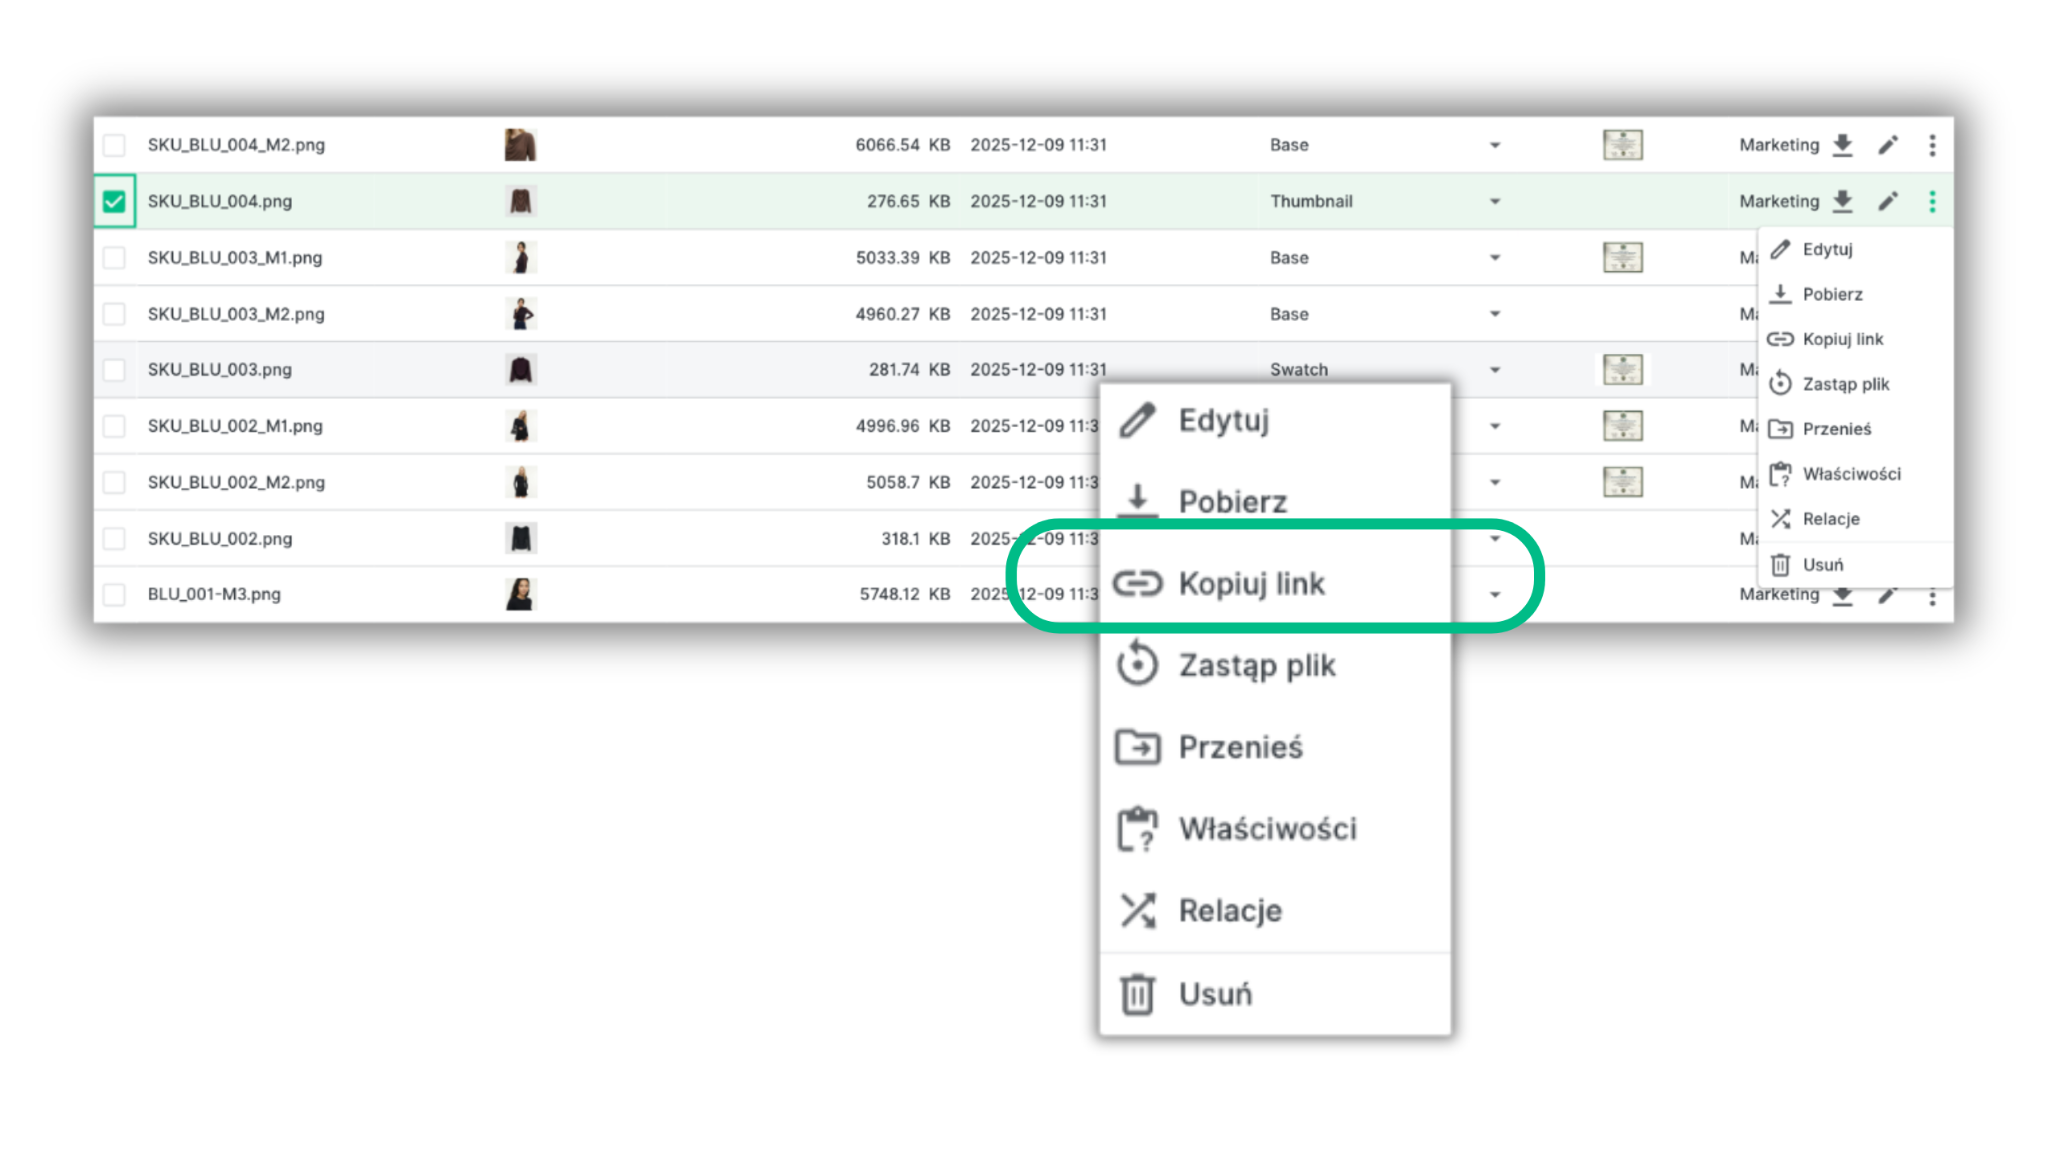
Task: Expand the Thumbnail type dropdown
Action: 1494,201
